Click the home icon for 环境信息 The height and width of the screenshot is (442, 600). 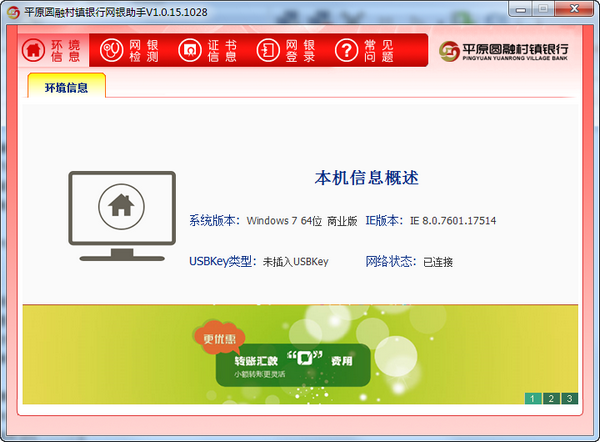point(33,50)
